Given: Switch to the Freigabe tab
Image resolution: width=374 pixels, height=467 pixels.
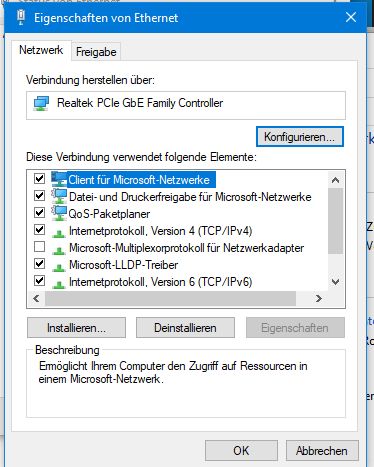Looking at the screenshot, I should coord(96,52).
